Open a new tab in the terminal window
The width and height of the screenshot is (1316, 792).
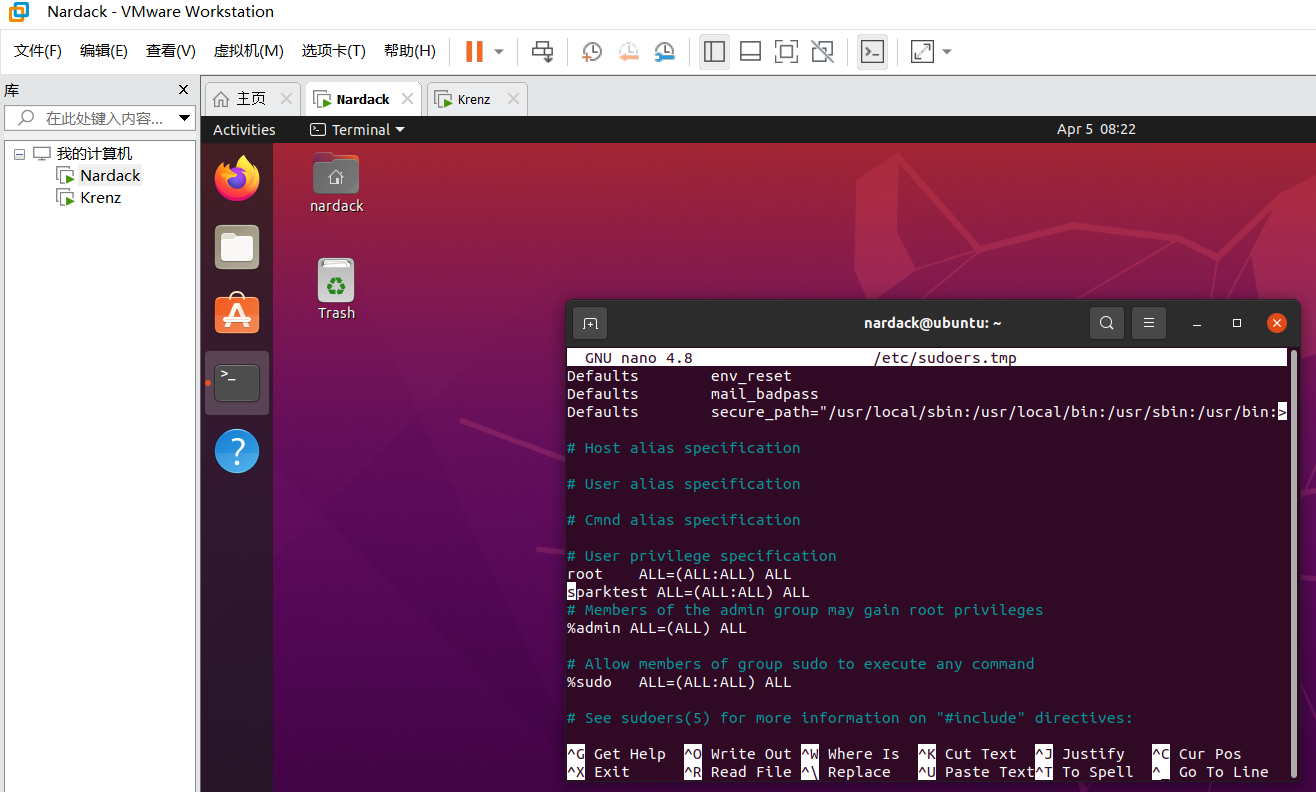pos(590,323)
